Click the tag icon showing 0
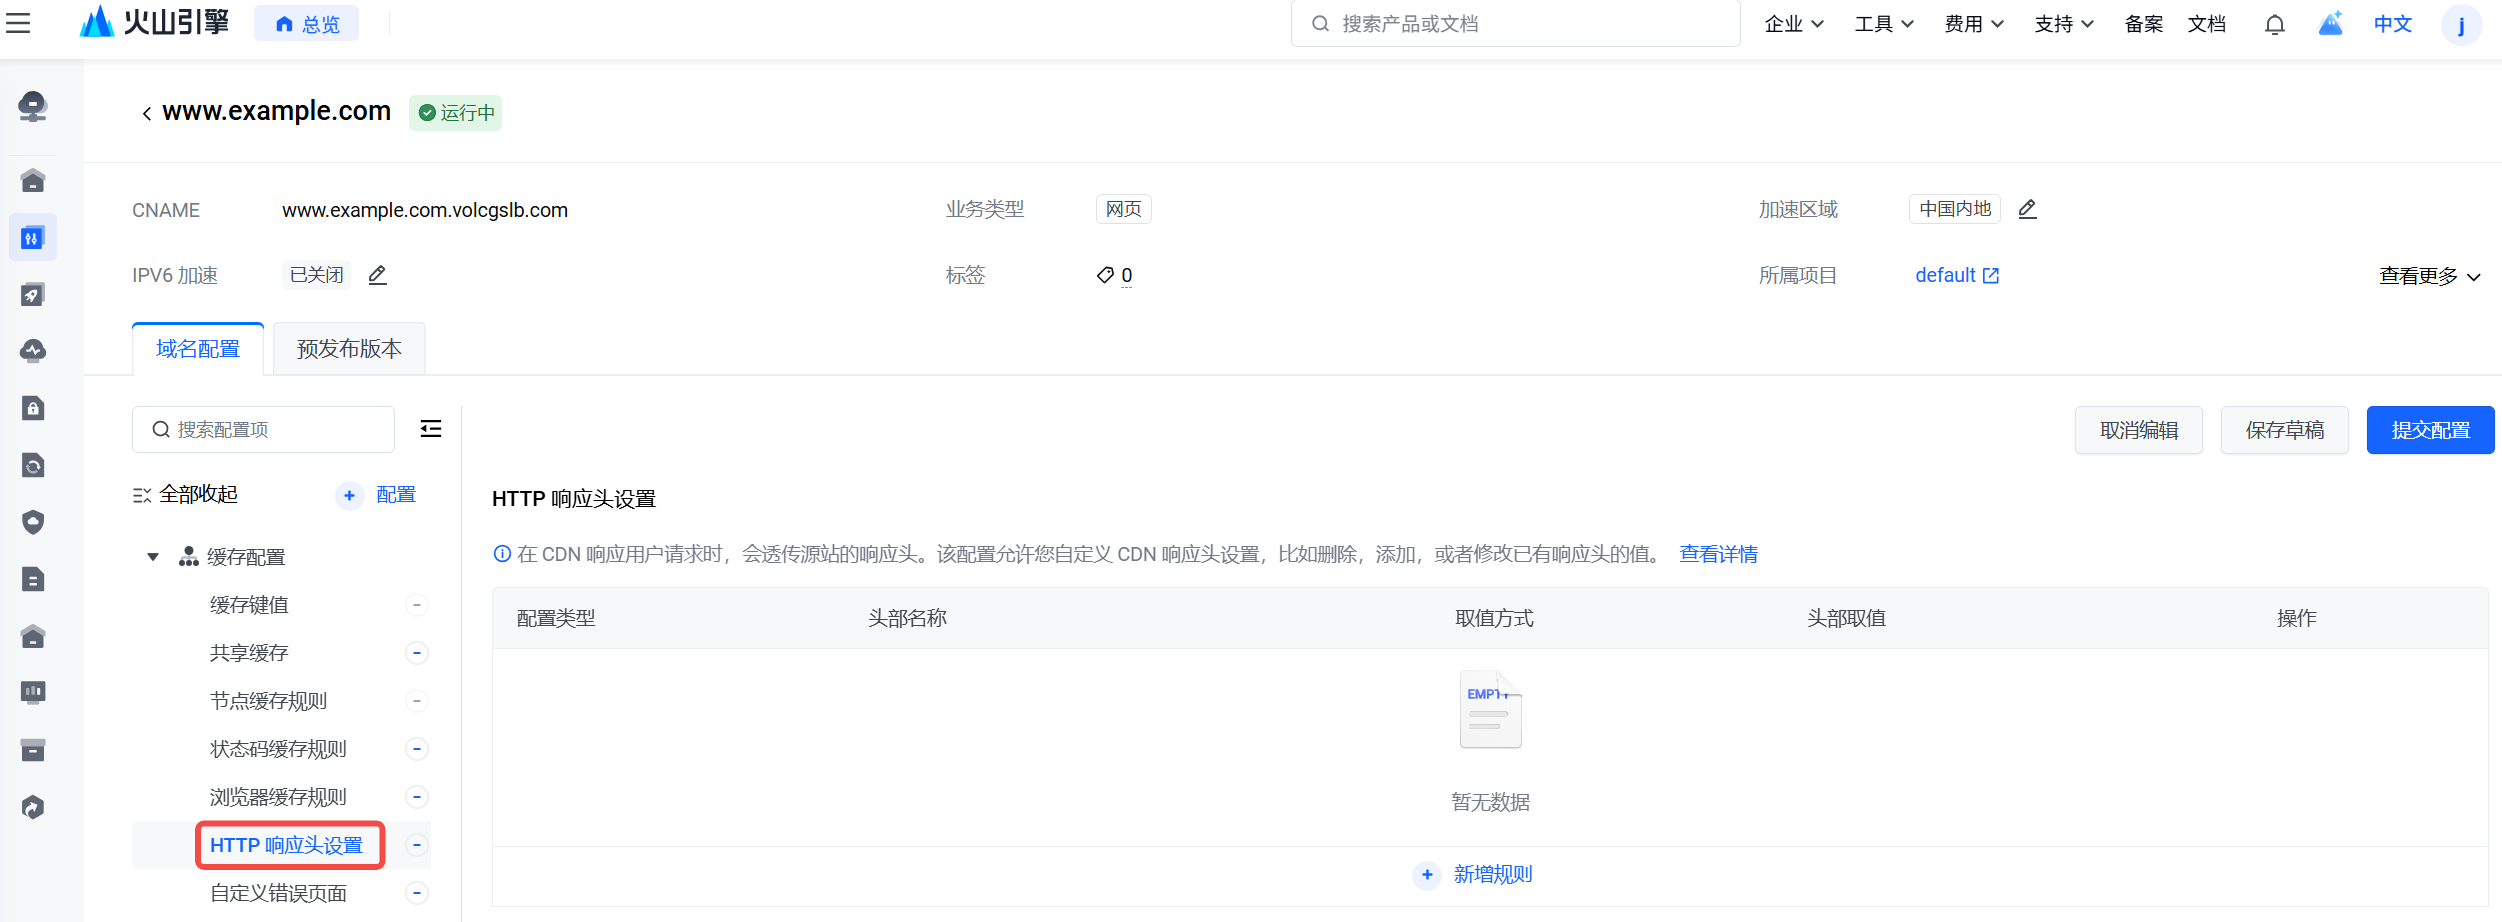 click(x=1105, y=275)
